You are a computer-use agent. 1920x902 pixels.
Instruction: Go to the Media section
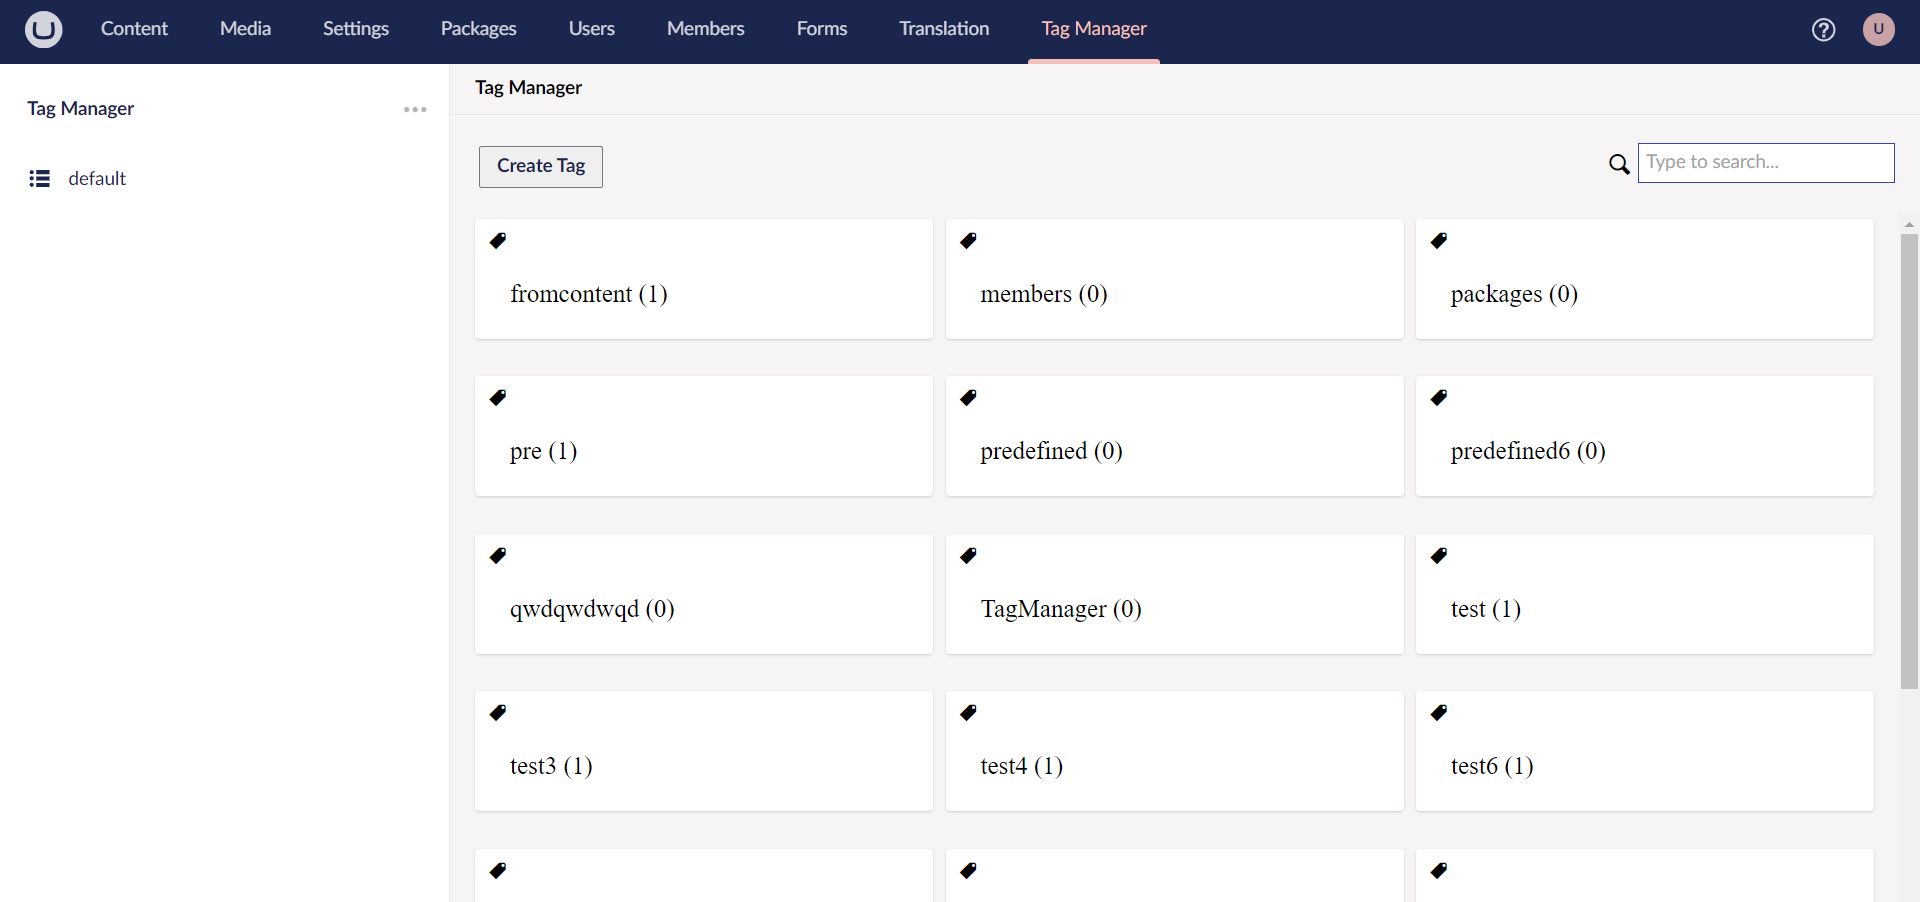point(245,29)
